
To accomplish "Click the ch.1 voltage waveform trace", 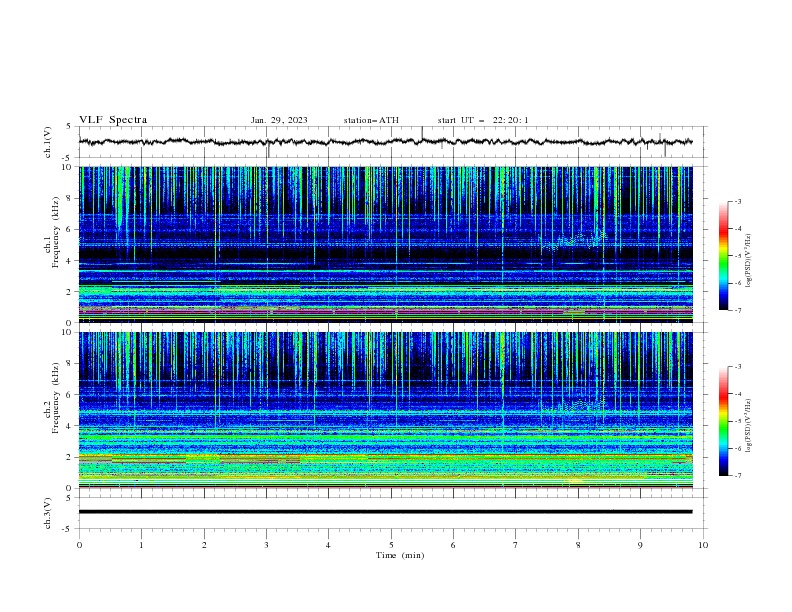I will (x=385, y=142).
